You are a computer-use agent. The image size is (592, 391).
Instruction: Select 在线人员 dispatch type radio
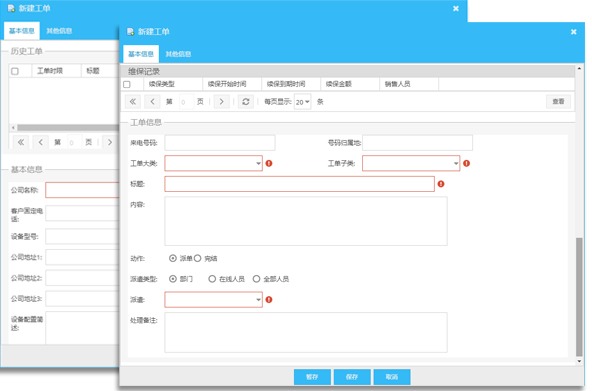click(212, 279)
